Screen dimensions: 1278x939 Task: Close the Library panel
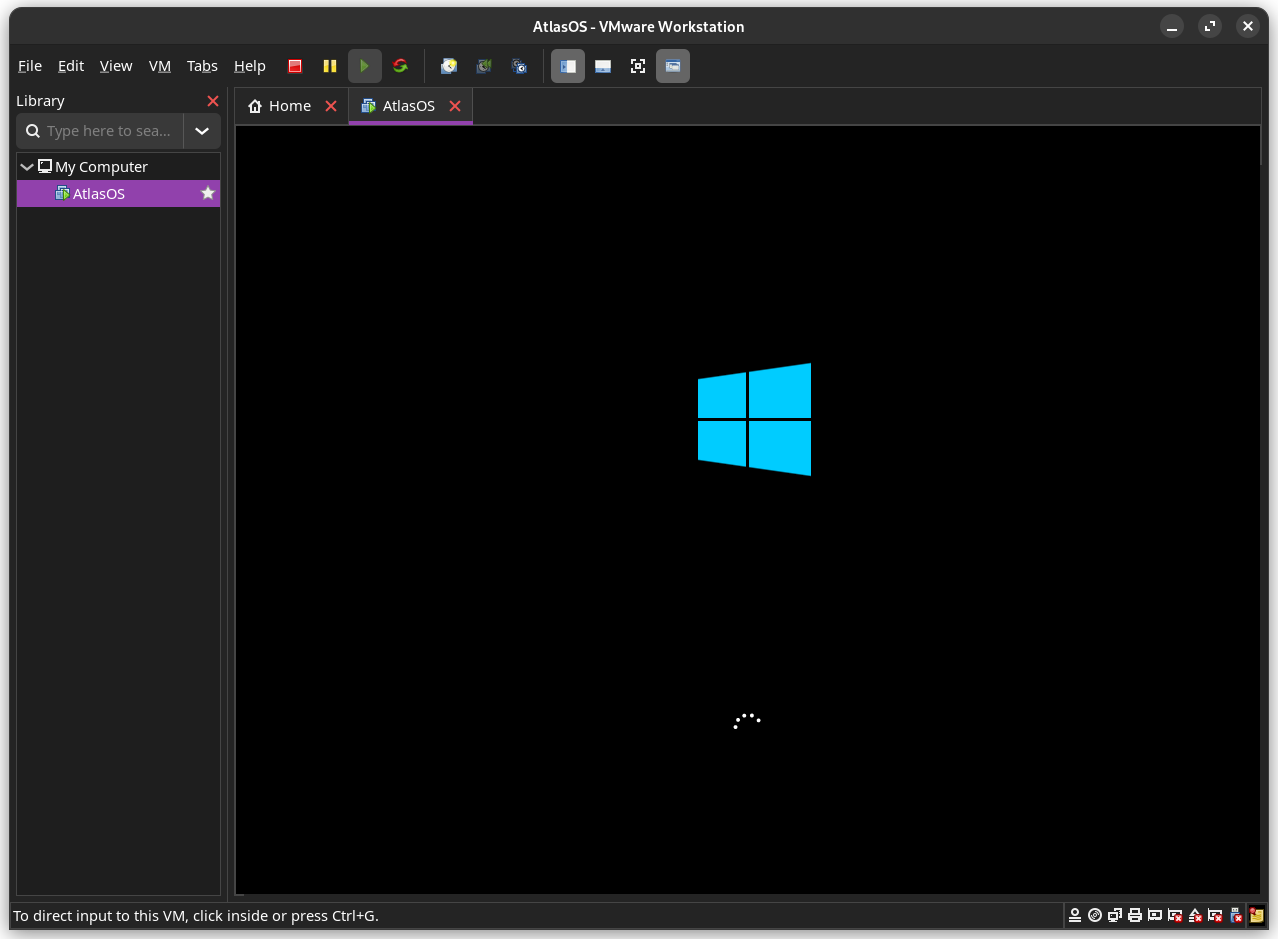tap(212, 101)
